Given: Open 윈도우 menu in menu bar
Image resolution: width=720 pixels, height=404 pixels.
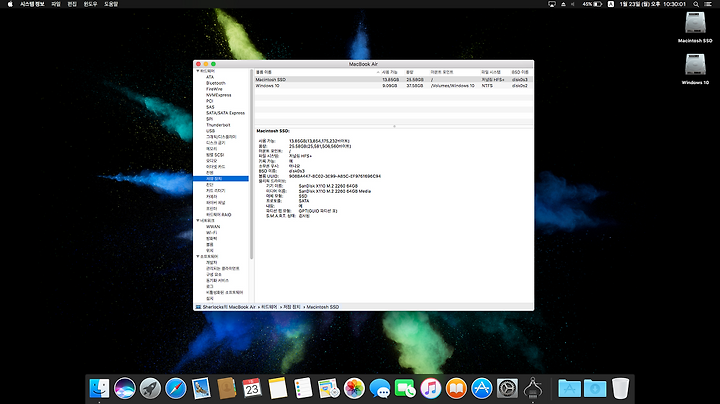Looking at the screenshot, I should tap(90, 4).
